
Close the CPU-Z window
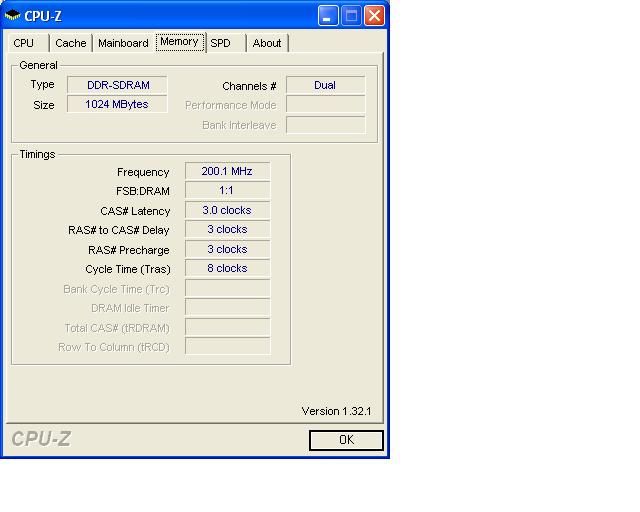pyautogui.click(x=374, y=16)
